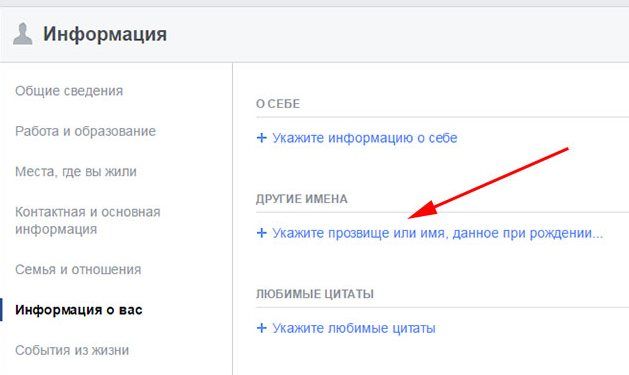Click the Информация page heading
Image resolution: width=629 pixels, height=375 pixels.
(x=105, y=34)
